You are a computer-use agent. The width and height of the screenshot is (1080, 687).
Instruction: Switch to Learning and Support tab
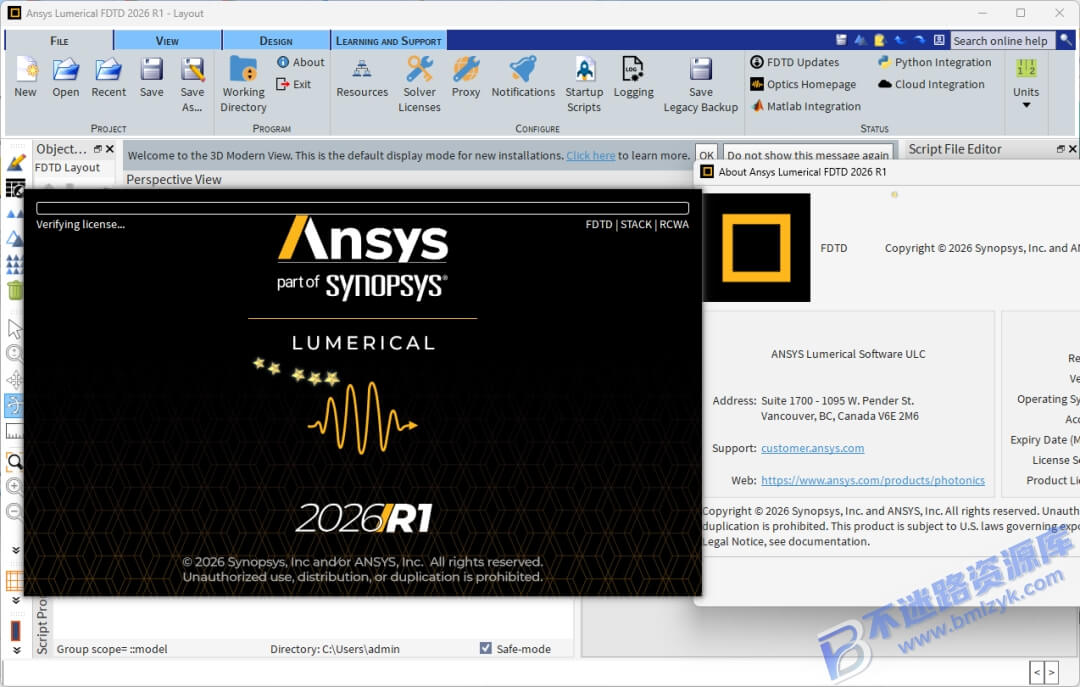(x=388, y=41)
